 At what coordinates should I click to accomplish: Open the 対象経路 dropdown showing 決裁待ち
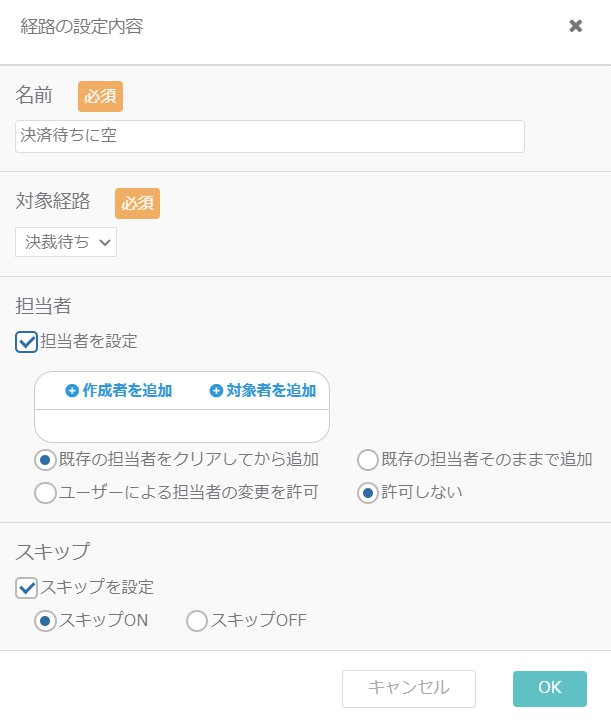[66, 242]
